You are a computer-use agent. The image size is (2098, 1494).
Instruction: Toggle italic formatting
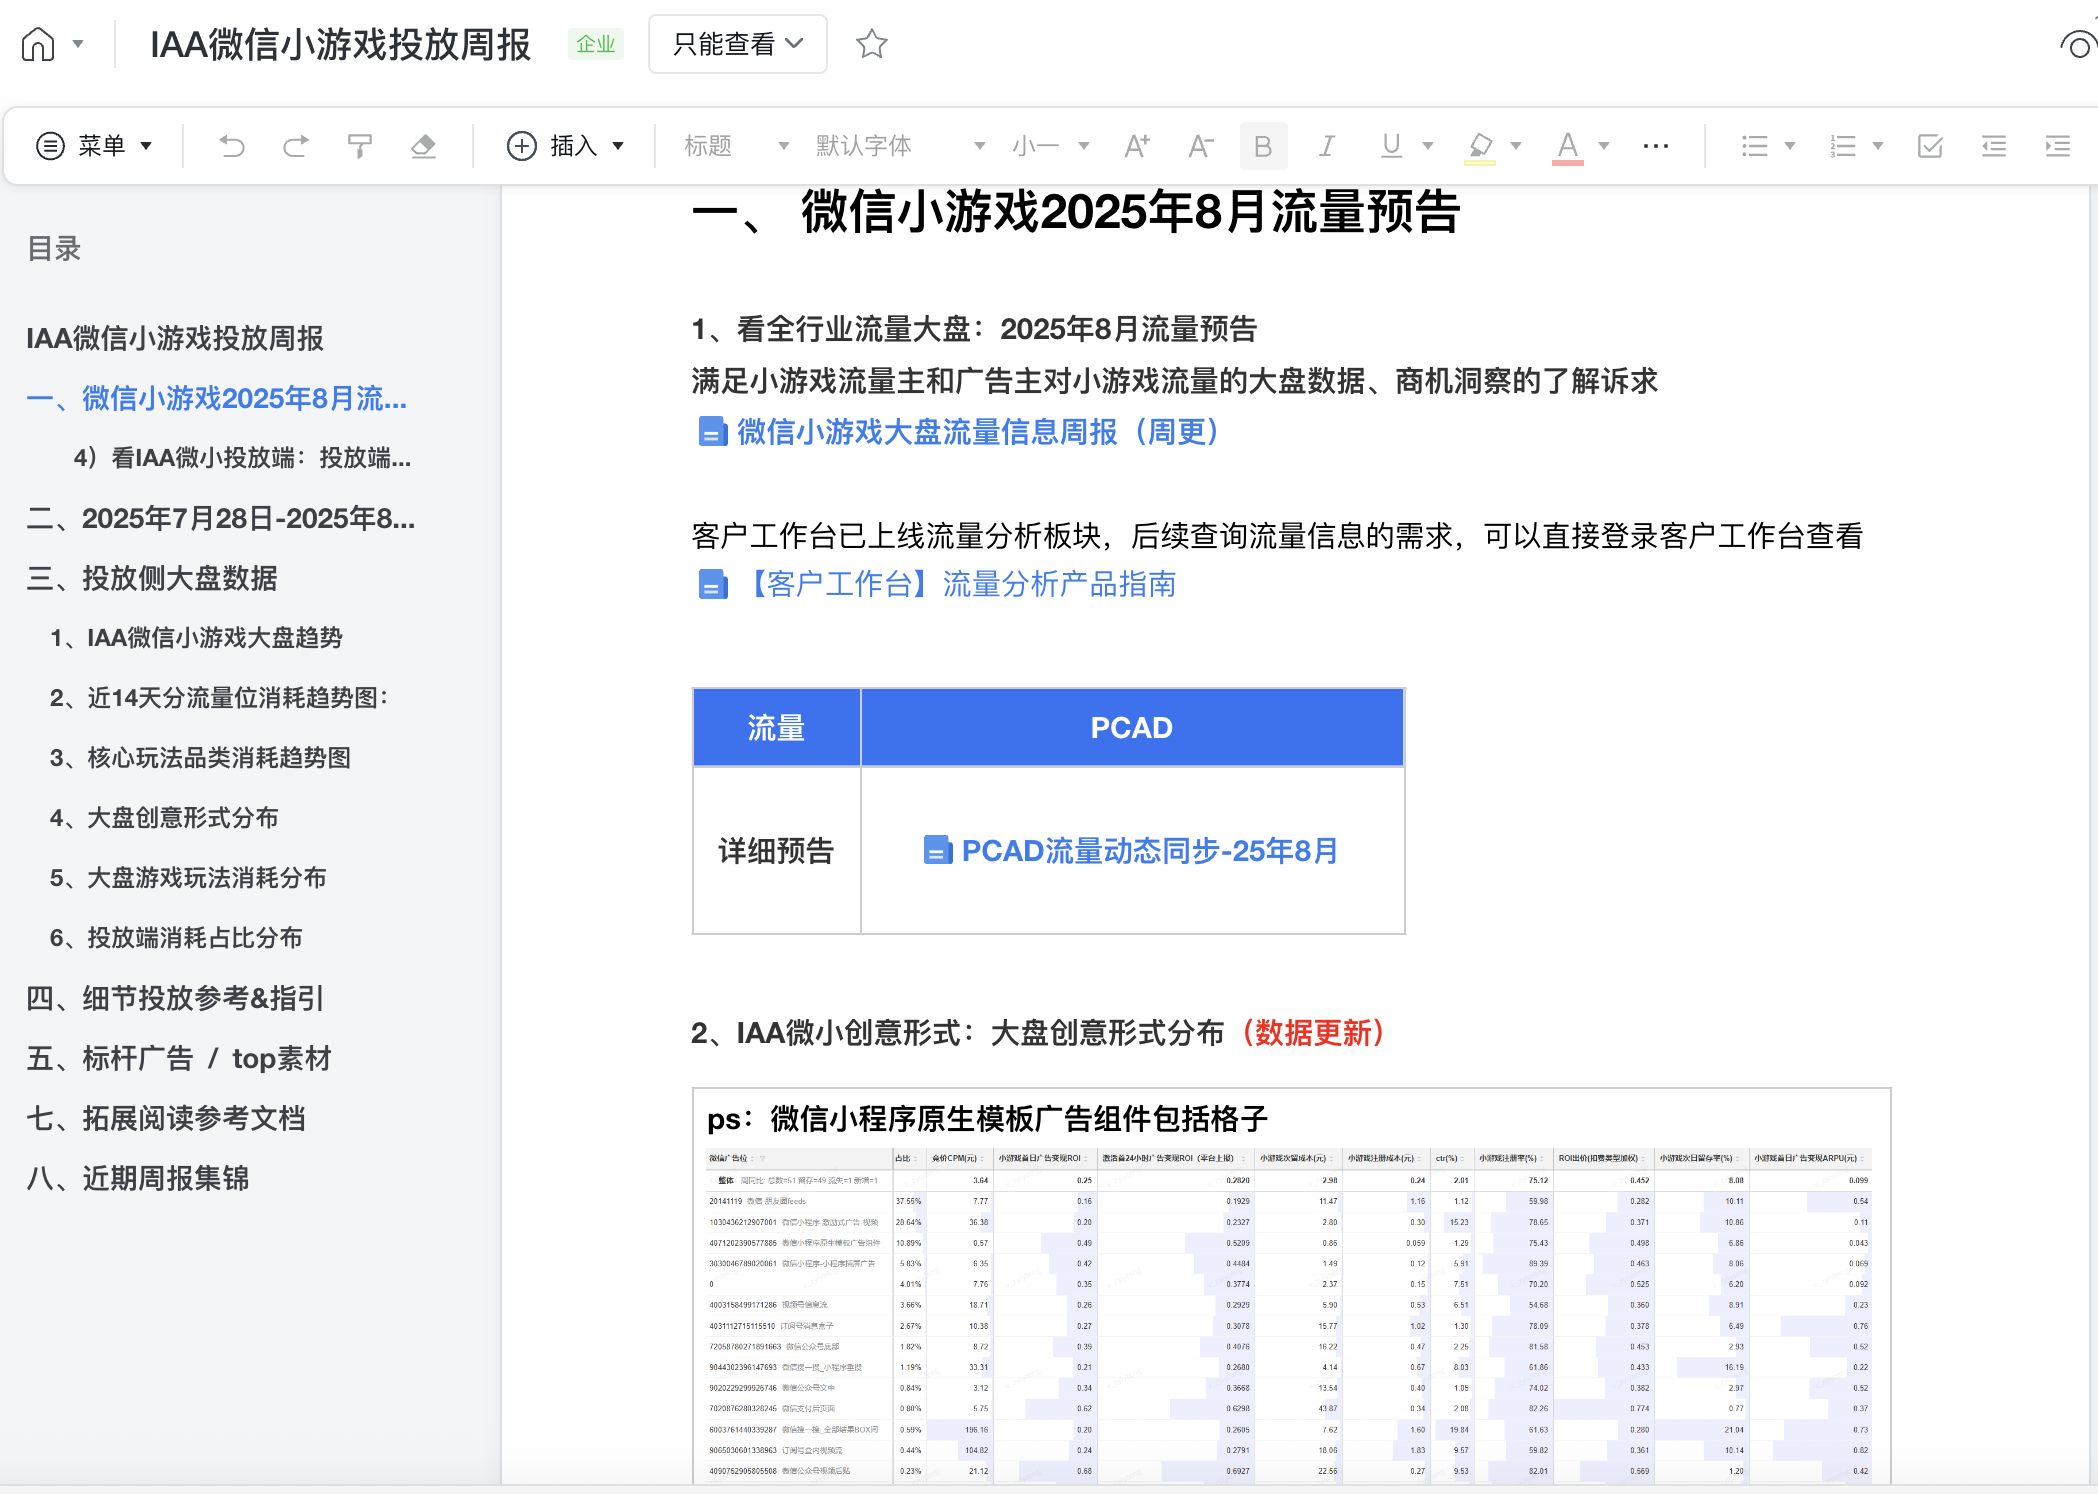tap(1327, 146)
